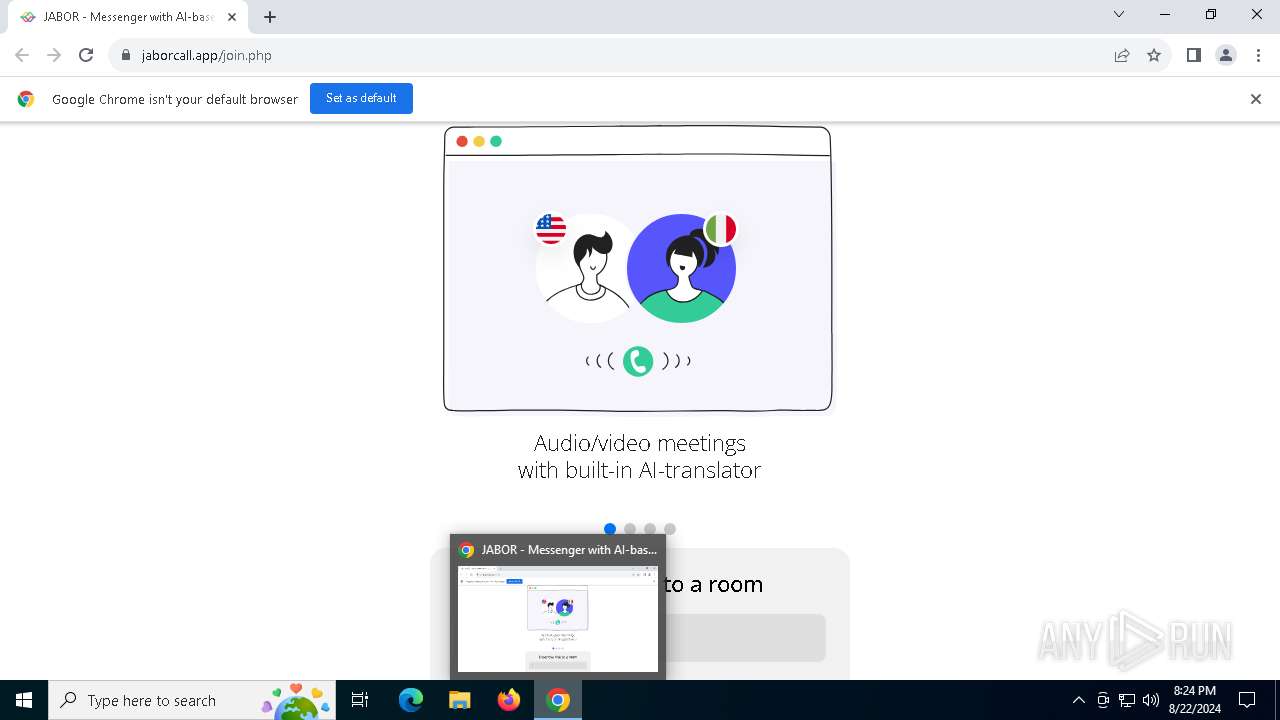Launch Firefox from taskbar
The image size is (1280, 720).
(x=509, y=700)
